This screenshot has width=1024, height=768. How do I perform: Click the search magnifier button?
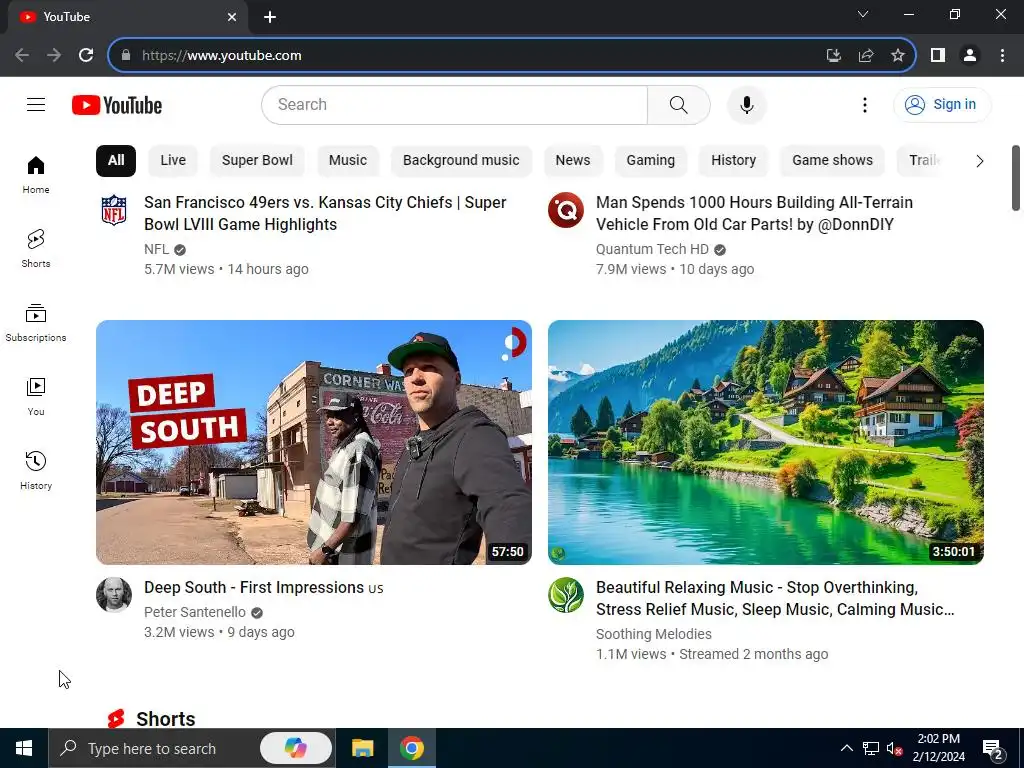679,104
